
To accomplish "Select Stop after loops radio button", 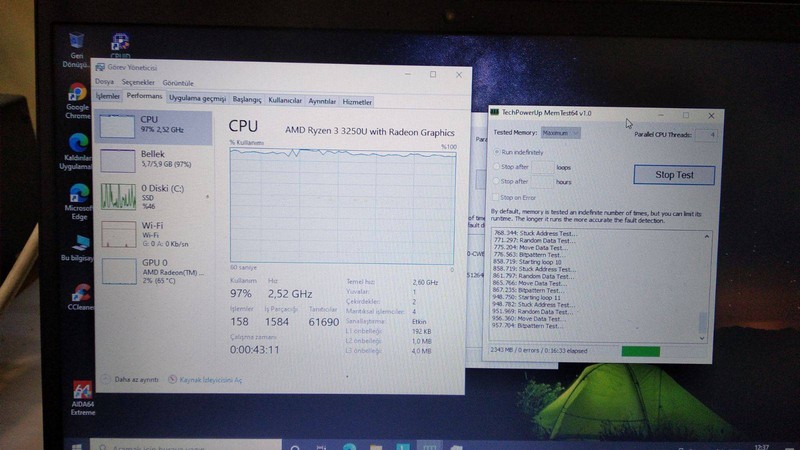I will pos(496,166).
